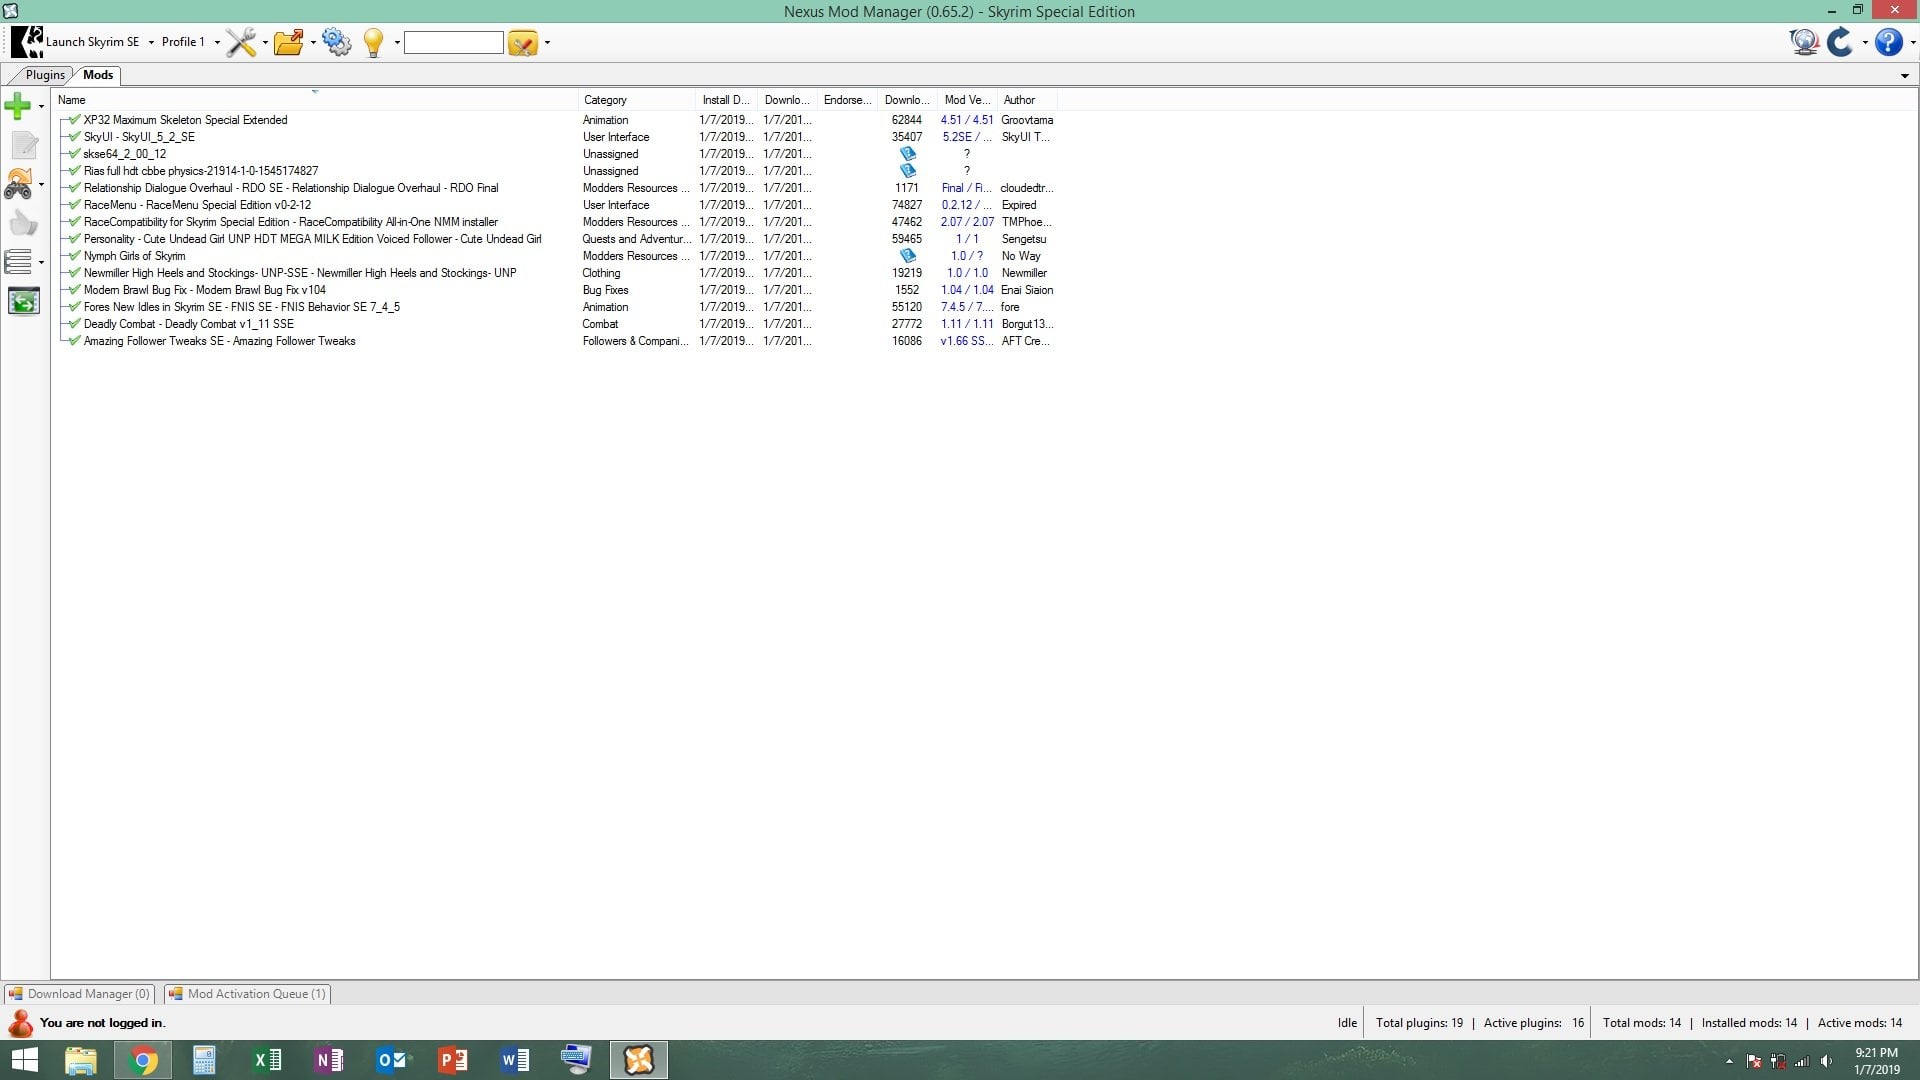
Task: Select the Mods tab
Action: pyautogui.click(x=98, y=75)
